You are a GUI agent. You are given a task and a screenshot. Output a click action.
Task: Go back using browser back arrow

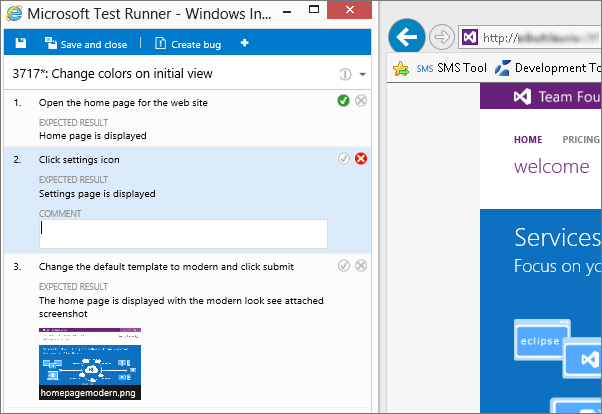(405, 38)
